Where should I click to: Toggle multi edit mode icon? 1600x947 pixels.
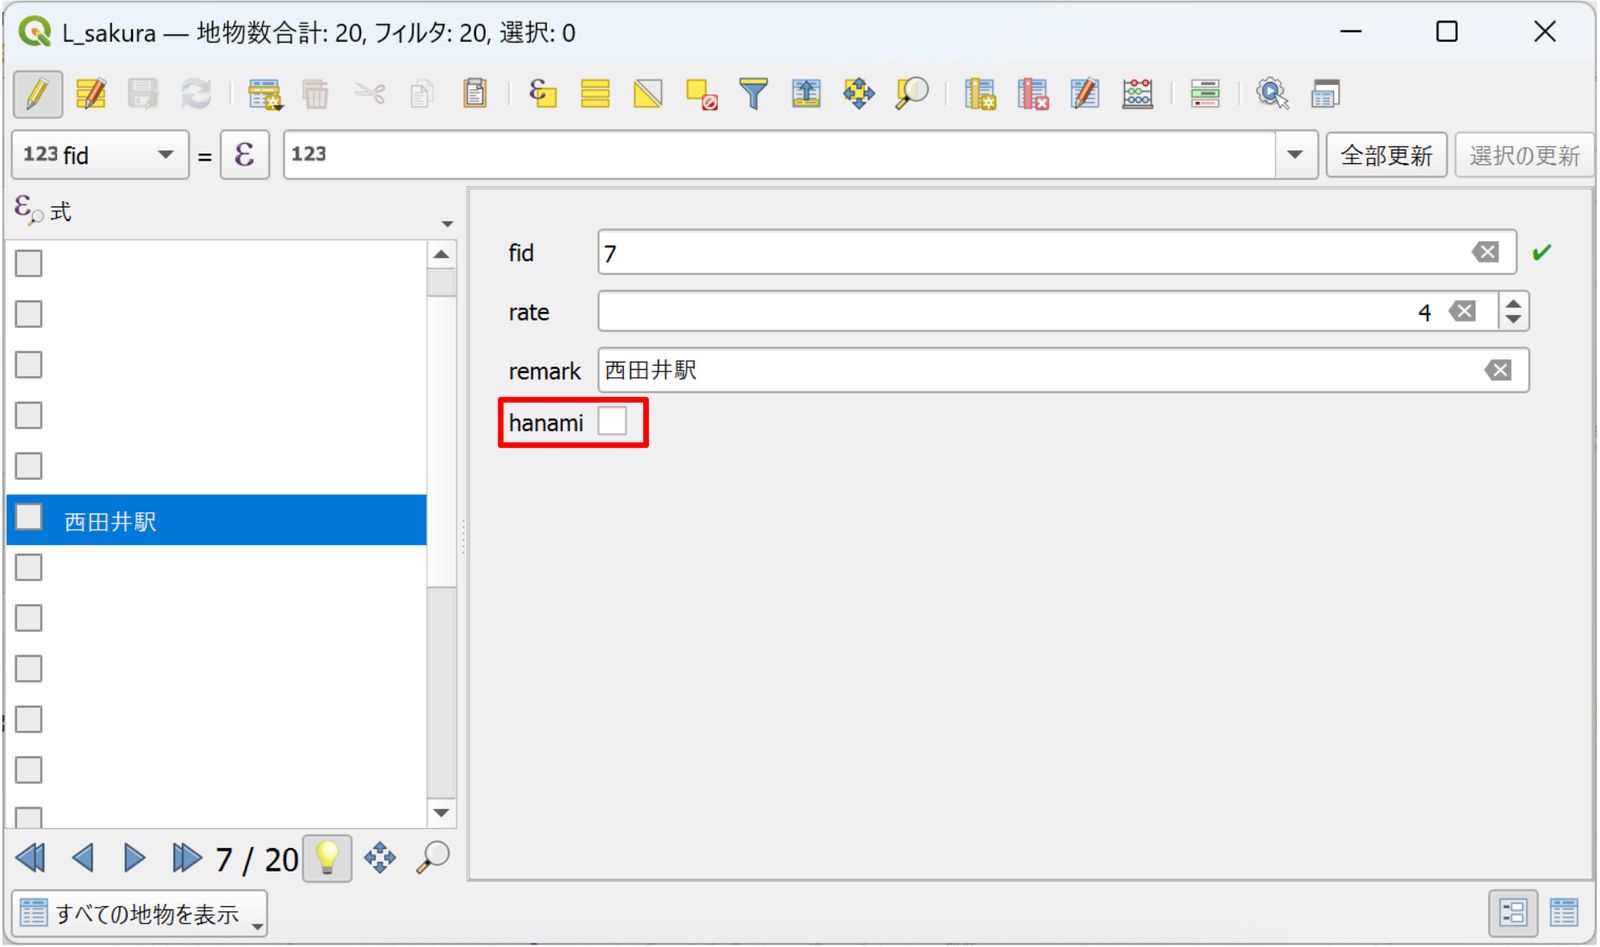coord(91,95)
